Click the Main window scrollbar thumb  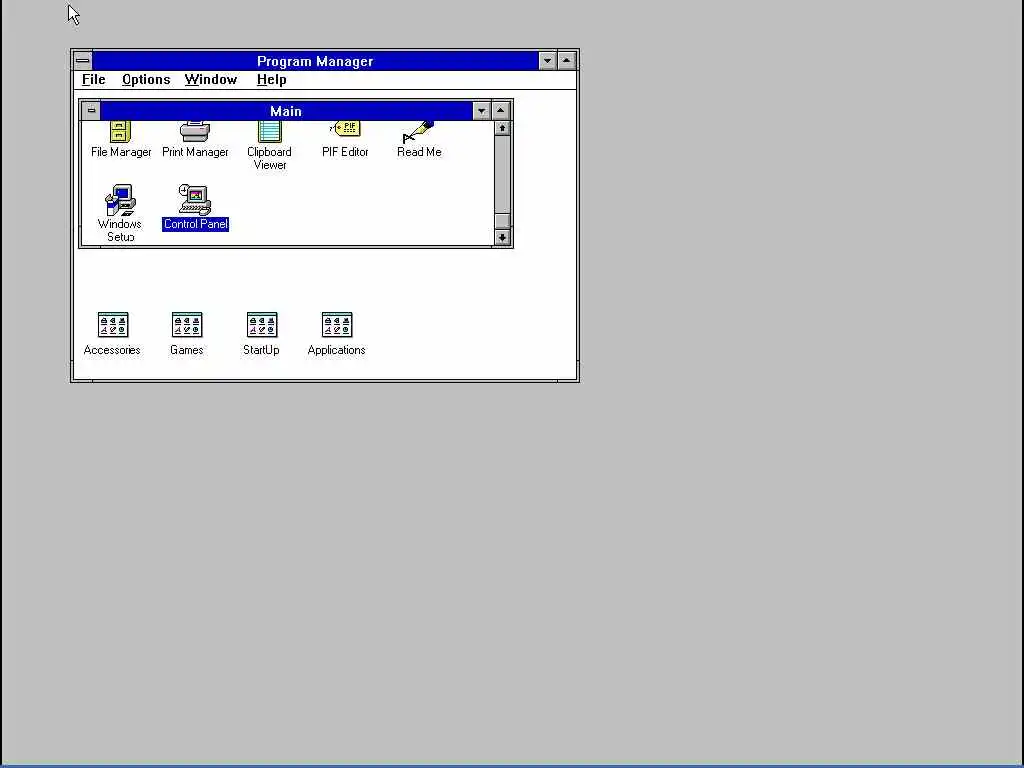(x=502, y=221)
